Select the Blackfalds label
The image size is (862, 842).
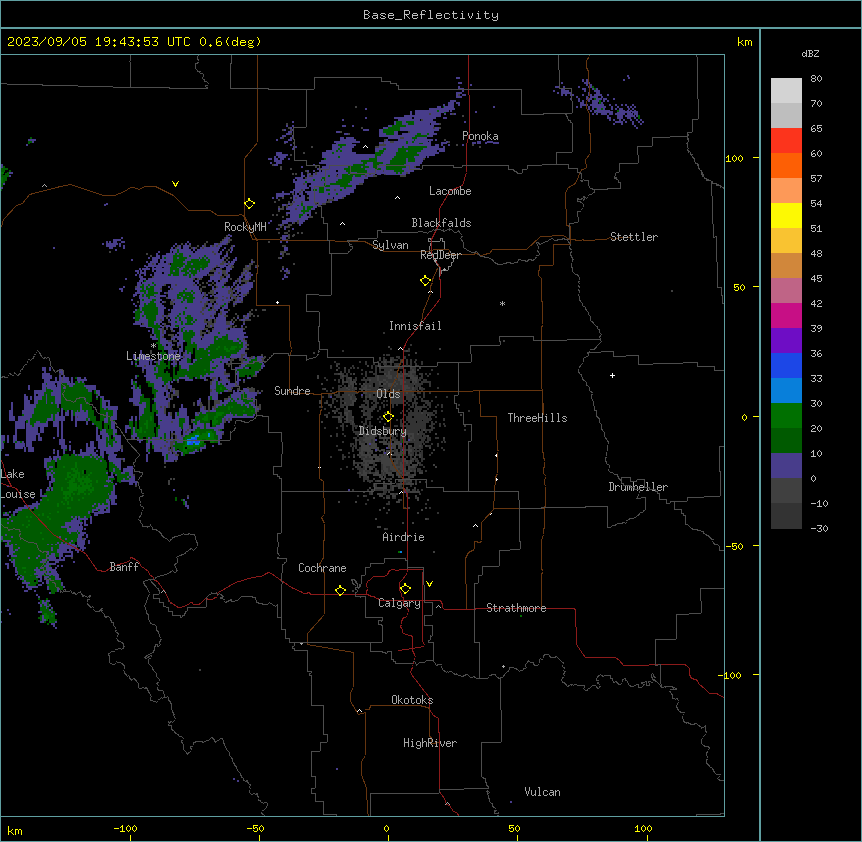pos(441,223)
